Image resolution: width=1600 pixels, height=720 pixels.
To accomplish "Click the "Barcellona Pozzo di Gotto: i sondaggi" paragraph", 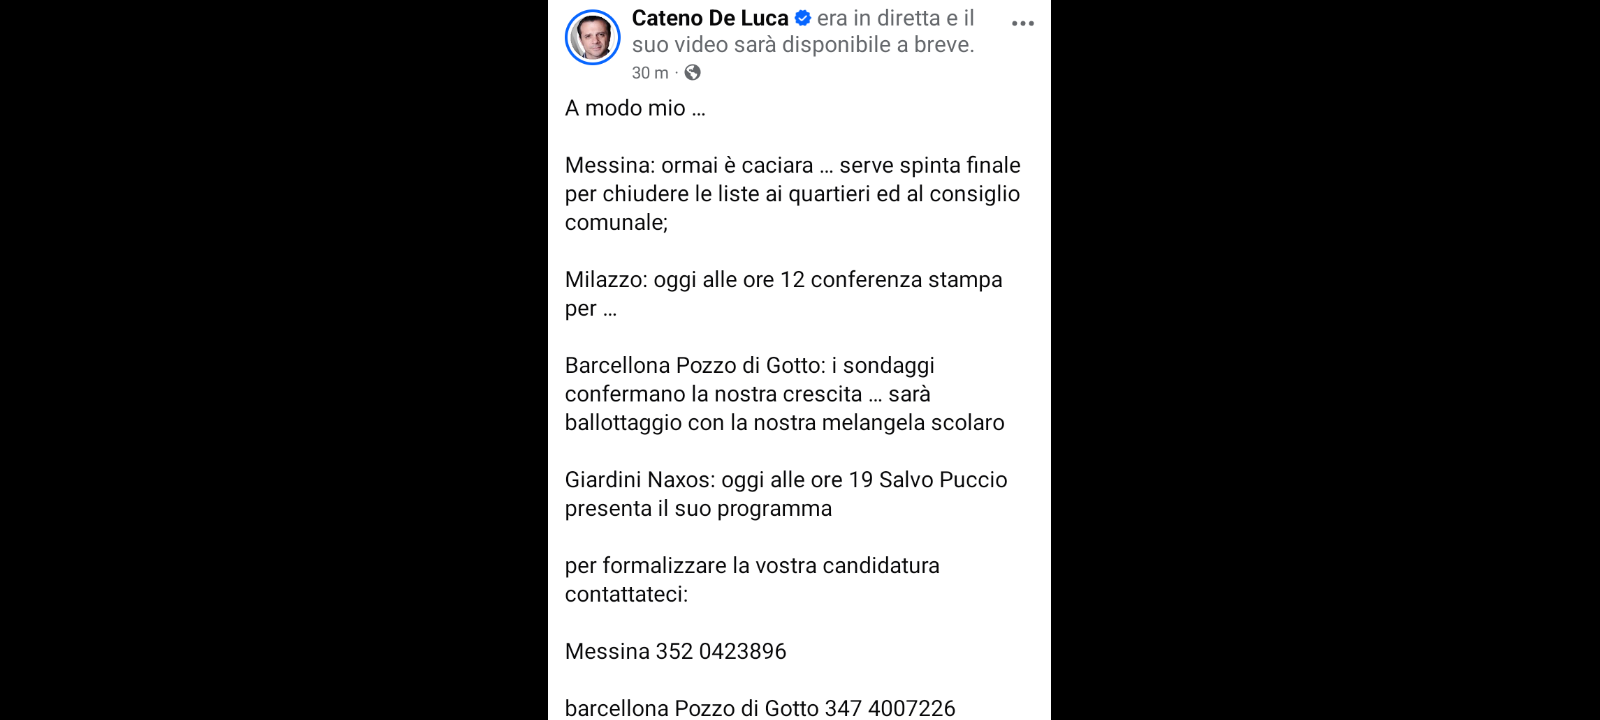I will pos(749,366).
